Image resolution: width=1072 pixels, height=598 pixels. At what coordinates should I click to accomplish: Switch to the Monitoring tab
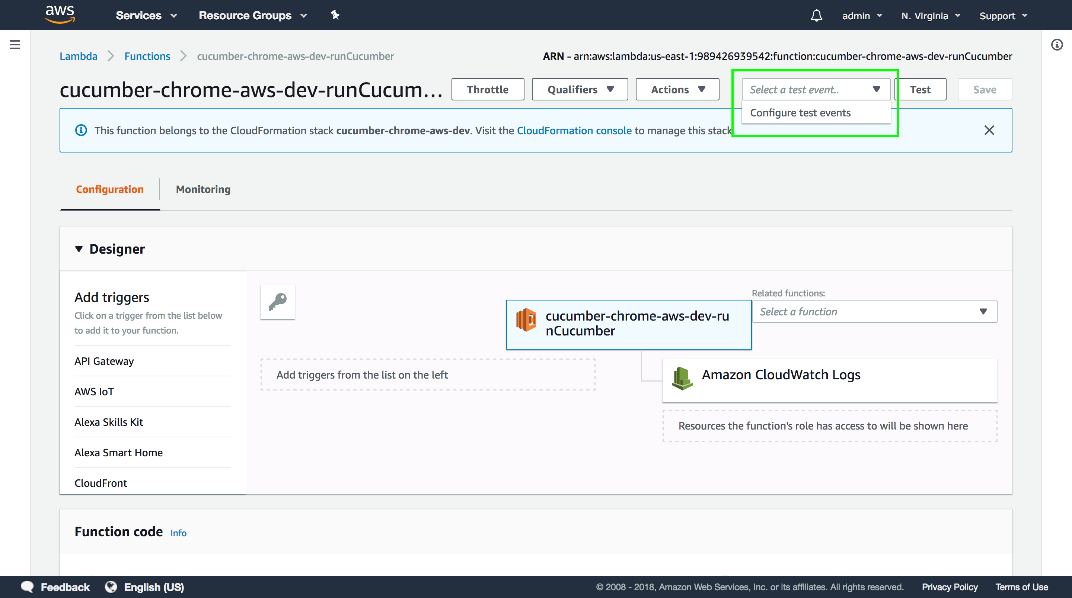click(203, 189)
